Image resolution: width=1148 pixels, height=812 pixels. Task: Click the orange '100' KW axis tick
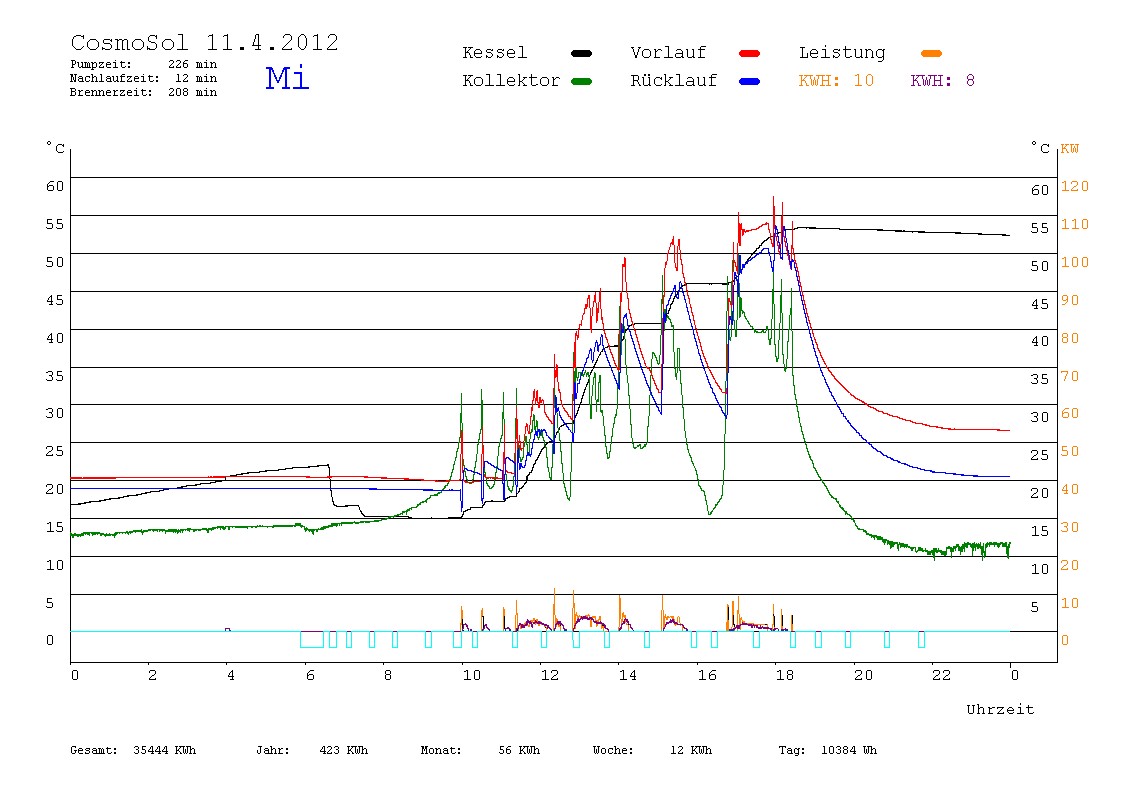tap(1075, 262)
